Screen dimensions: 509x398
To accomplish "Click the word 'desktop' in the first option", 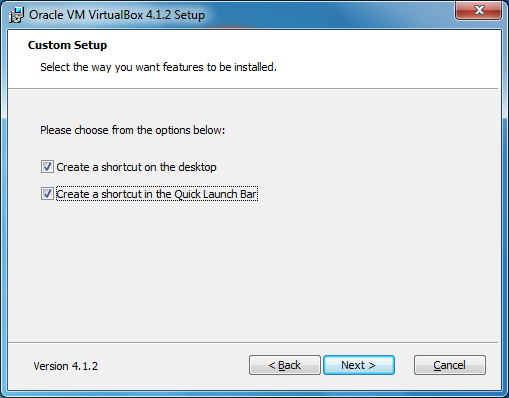I will [x=197, y=167].
